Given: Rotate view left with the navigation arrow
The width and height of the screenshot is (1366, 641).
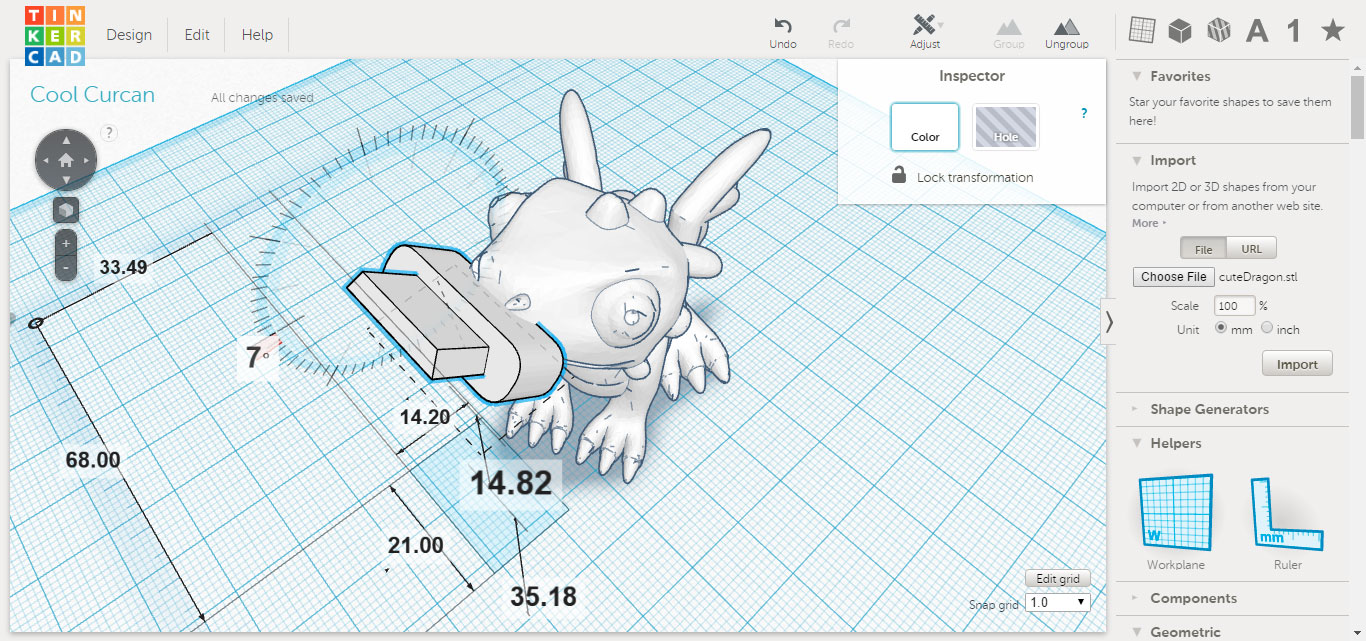Looking at the screenshot, I should (x=45, y=160).
